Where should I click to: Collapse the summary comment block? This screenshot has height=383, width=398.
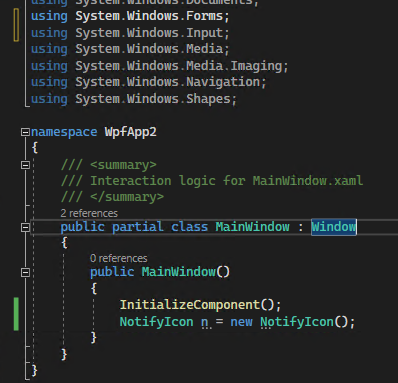[25, 165]
